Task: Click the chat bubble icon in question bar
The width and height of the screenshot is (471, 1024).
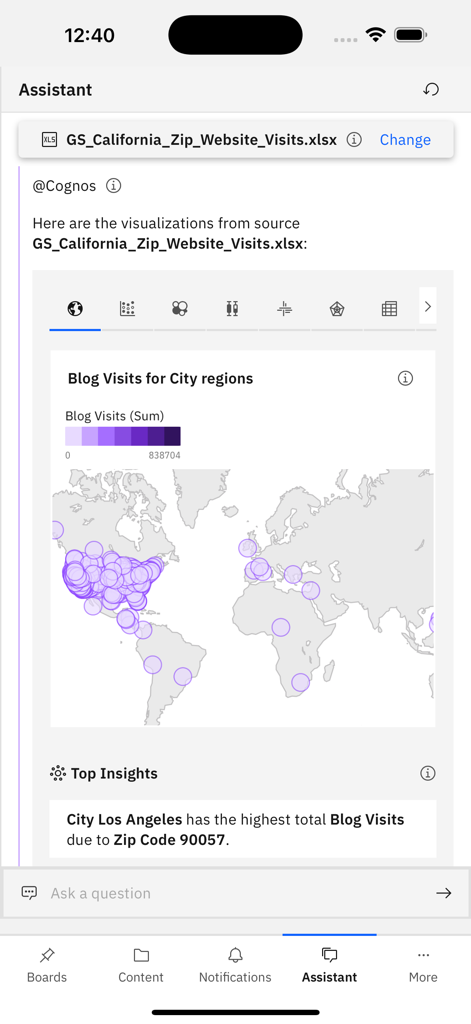Action: 29,893
